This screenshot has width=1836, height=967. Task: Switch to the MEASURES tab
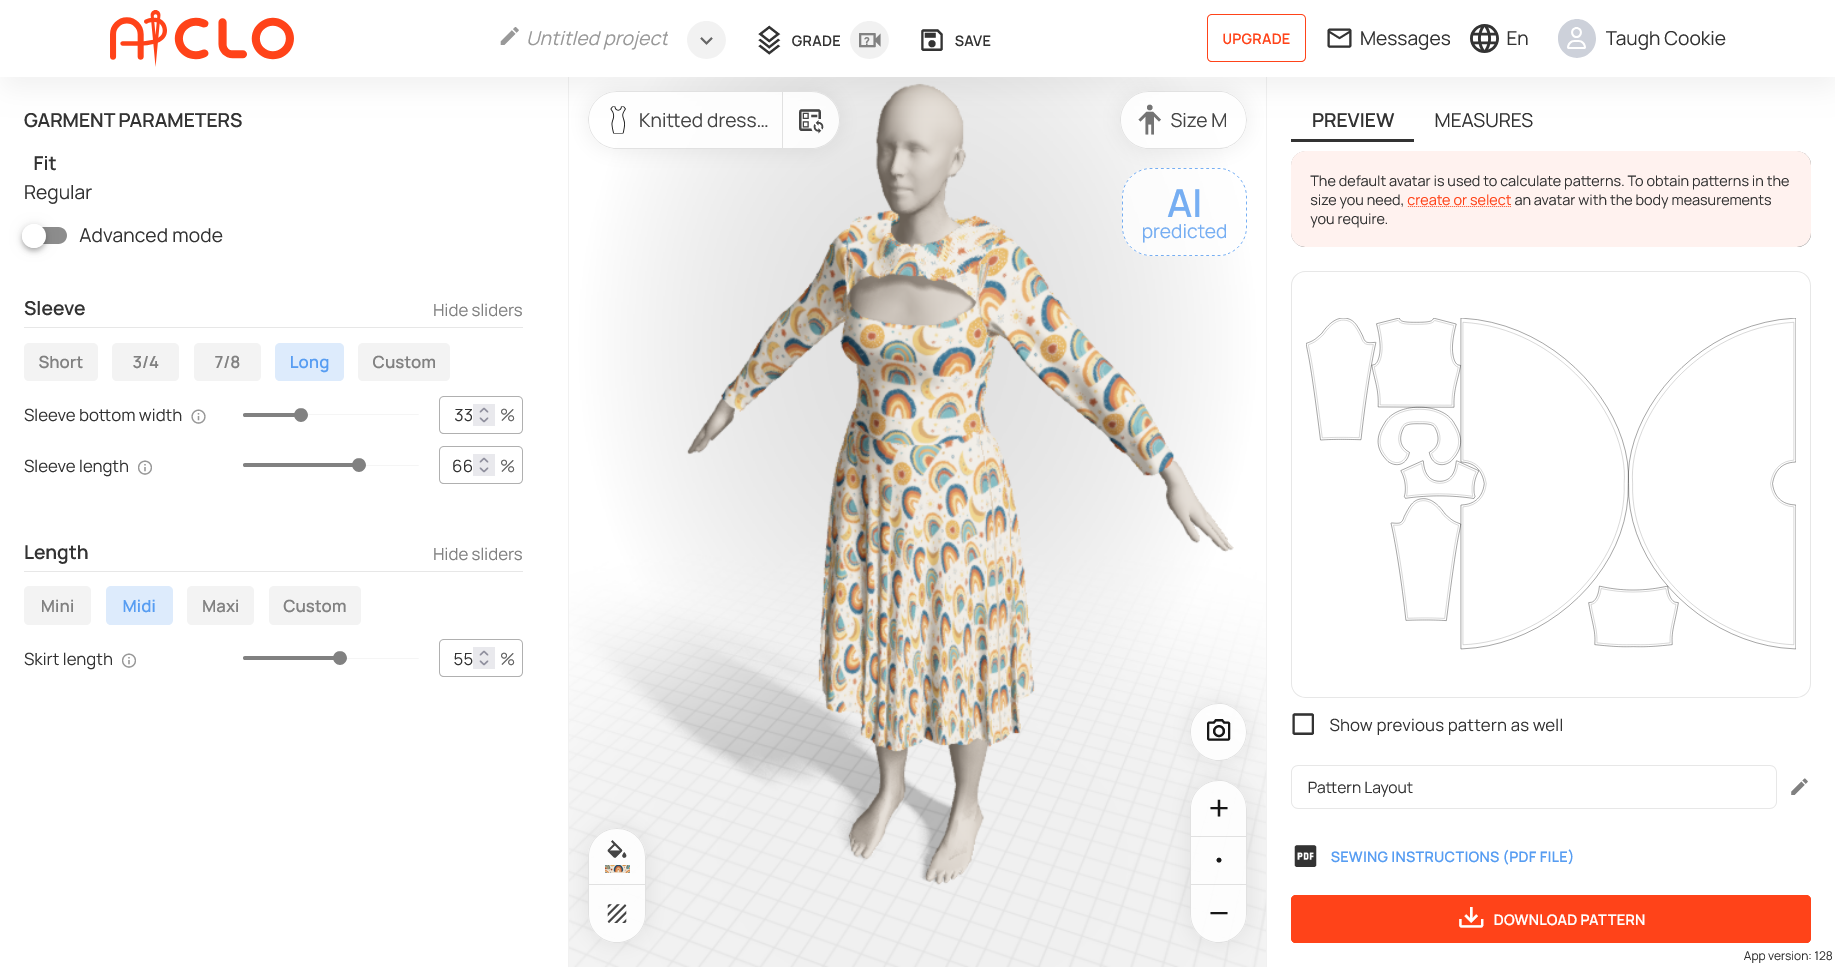coord(1483,121)
